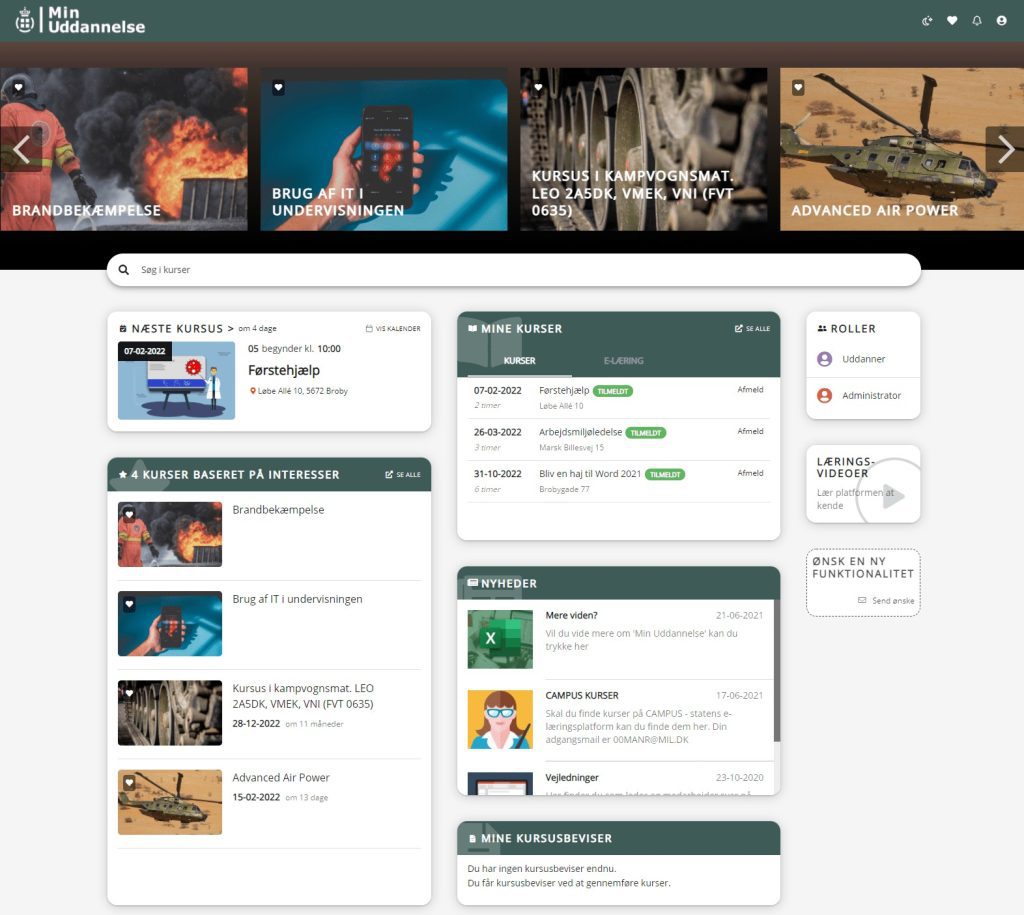1024x915 pixels.
Task: Click Afmeld for Førstehjælp course
Action: point(750,390)
